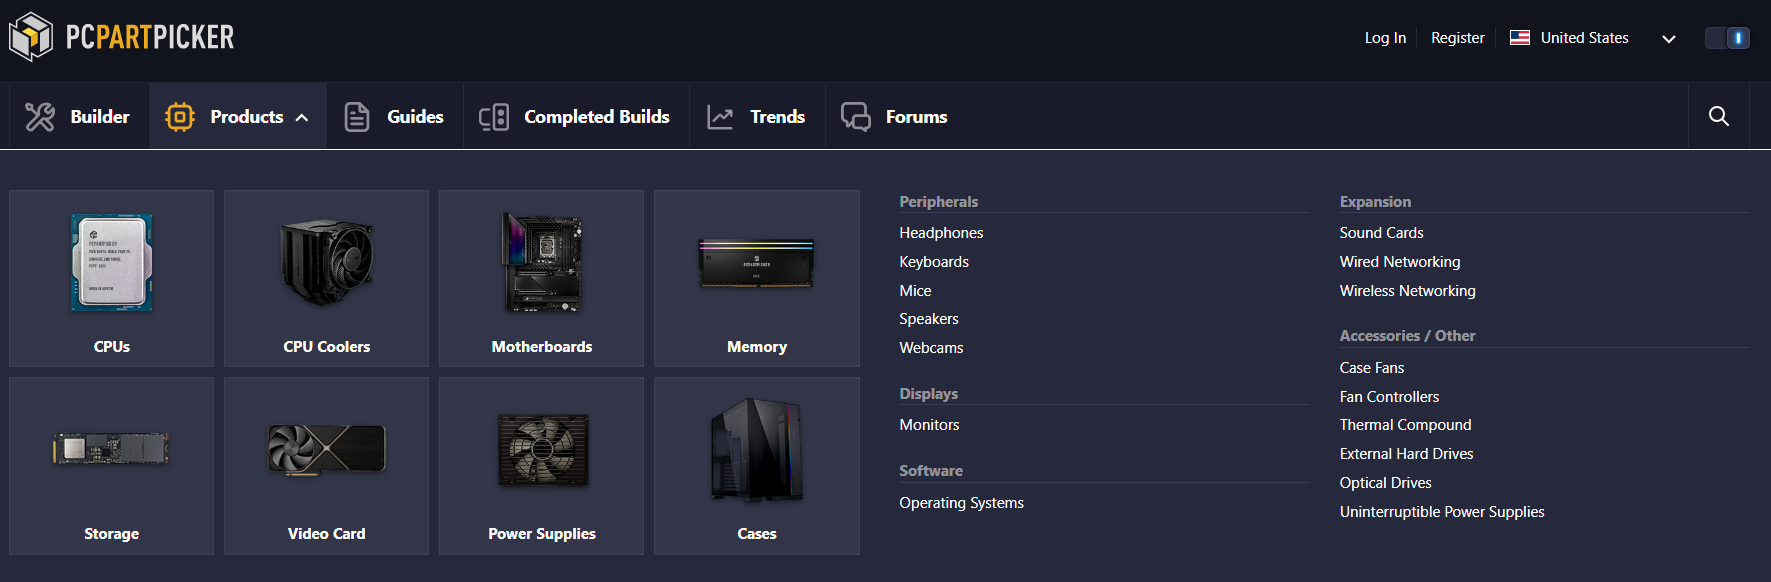The width and height of the screenshot is (1771, 582).
Task: Select the Video Card image
Action: coord(327,449)
